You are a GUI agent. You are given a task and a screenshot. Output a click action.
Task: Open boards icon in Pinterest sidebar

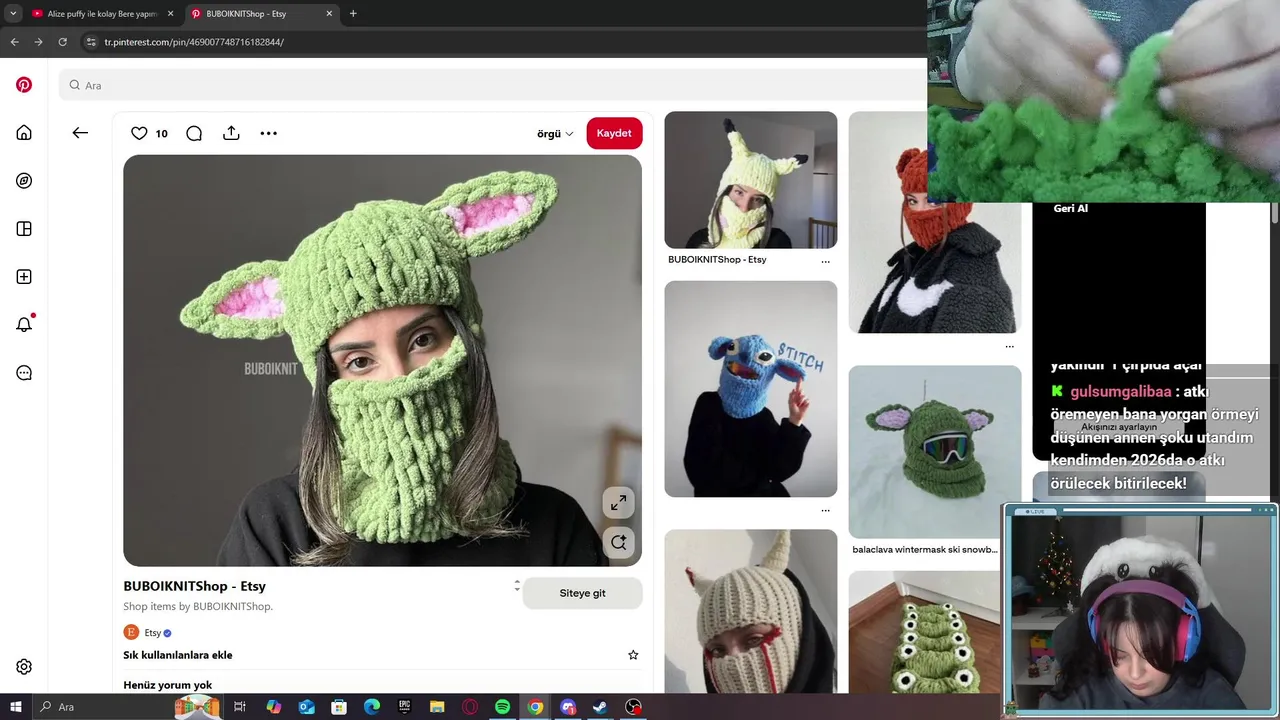click(x=24, y=229)
